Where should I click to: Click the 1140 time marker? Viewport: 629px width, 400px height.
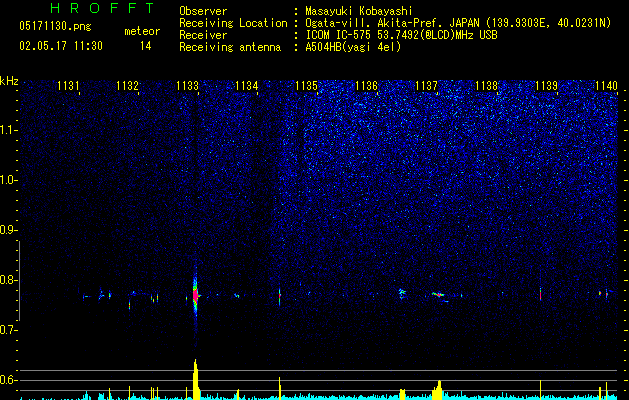click(607, 86)
